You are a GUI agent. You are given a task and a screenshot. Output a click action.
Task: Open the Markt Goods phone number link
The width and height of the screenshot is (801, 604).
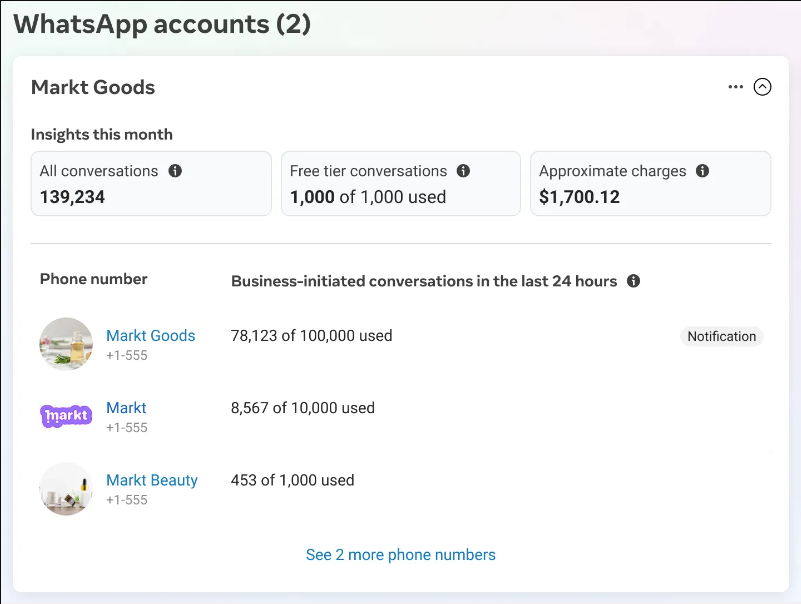pyautogui.click(x=151, y=336)
